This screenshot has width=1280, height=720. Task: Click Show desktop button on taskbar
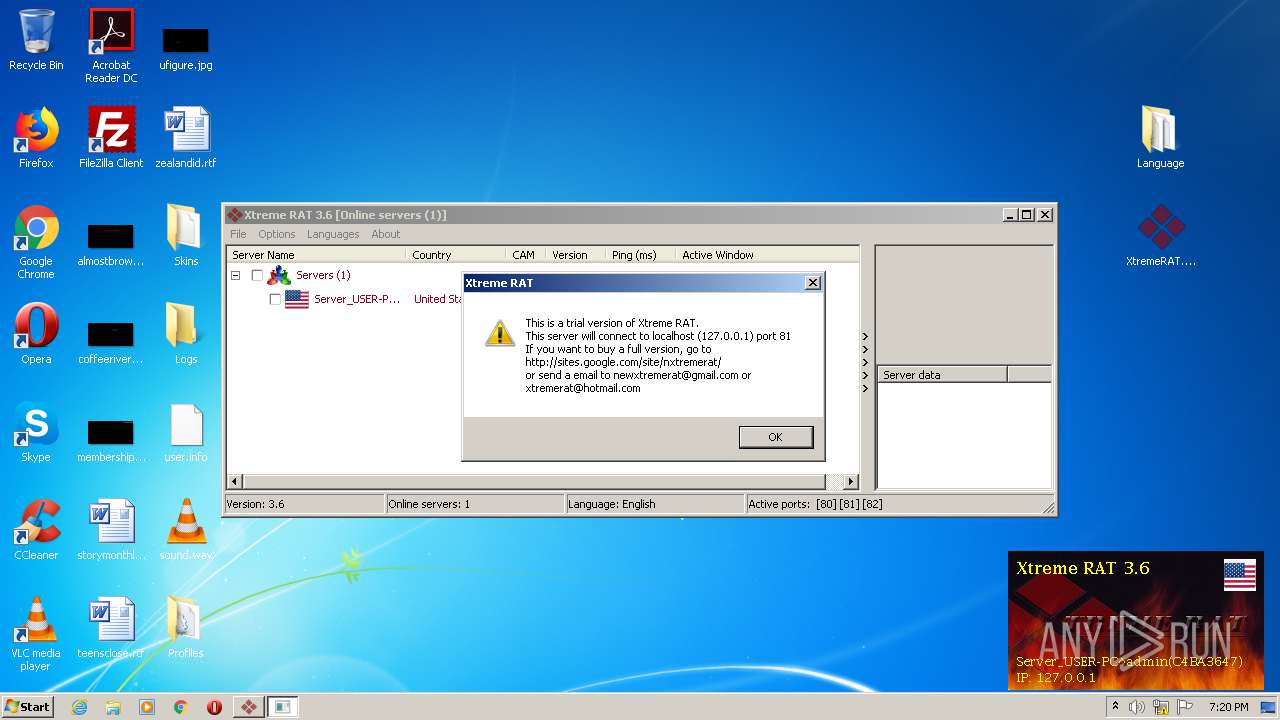click(1270, 707)
